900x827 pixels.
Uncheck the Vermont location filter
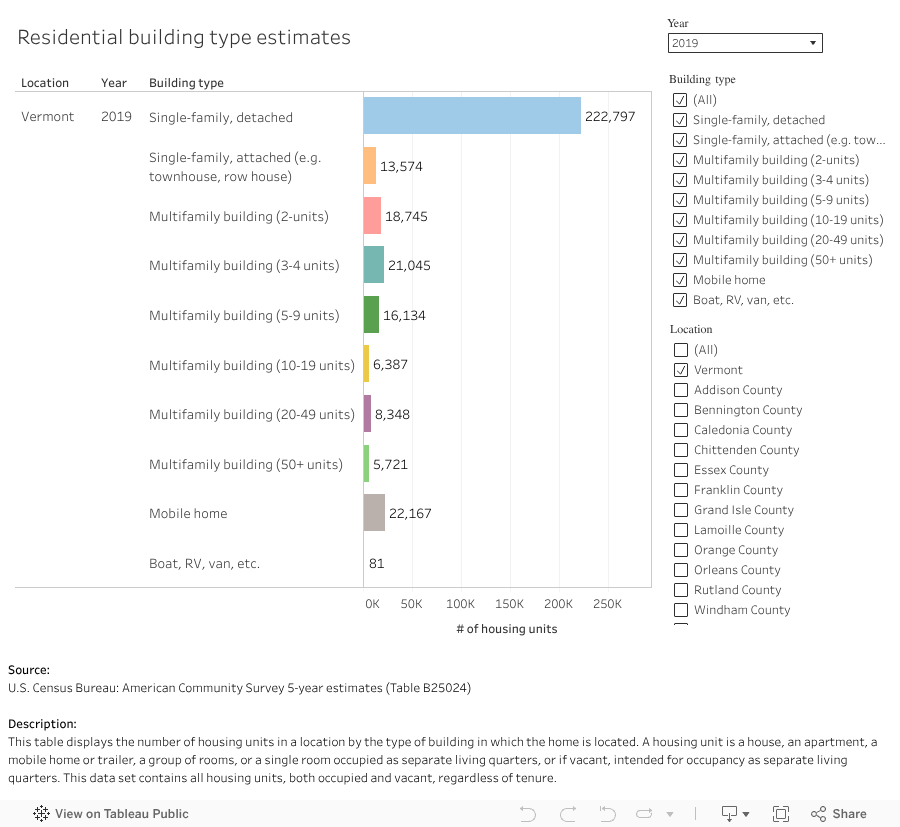point(680,369)
